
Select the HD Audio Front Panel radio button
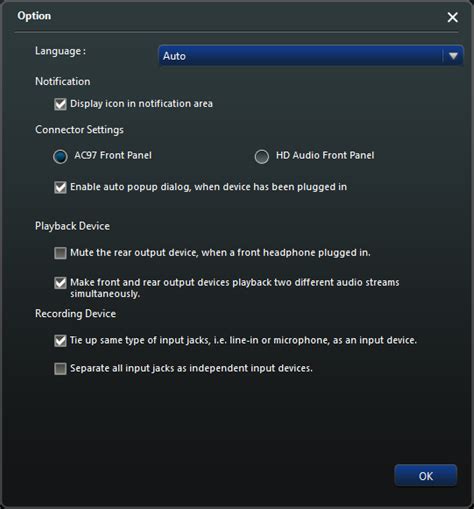[x=262, y=156]
